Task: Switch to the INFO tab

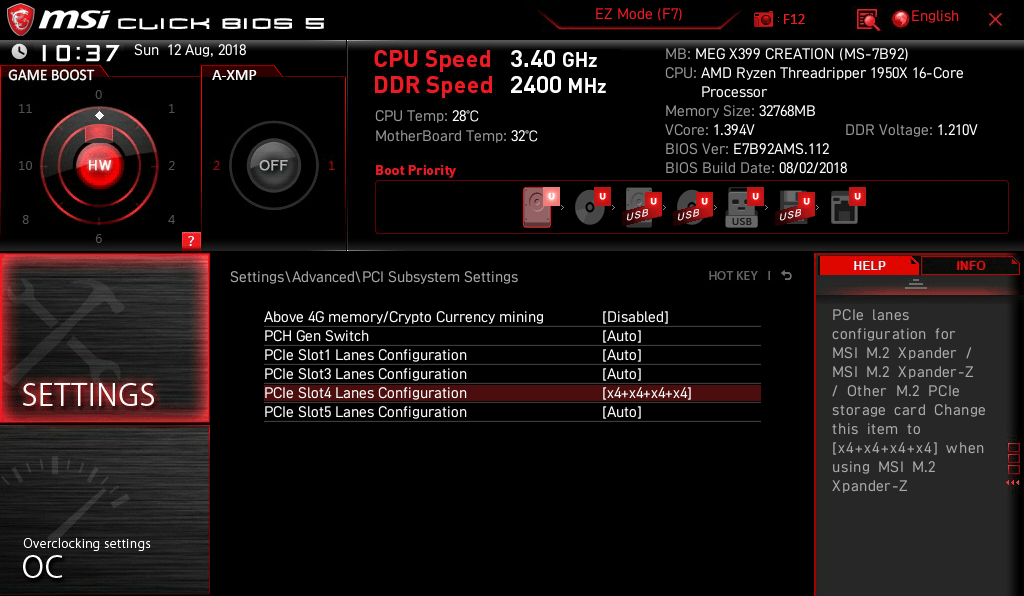Action: coord(970,266)
